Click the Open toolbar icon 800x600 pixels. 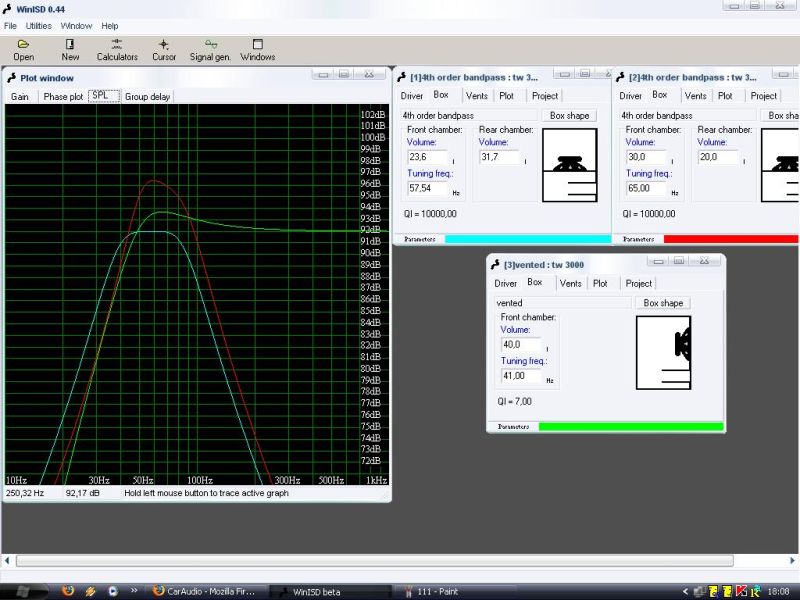click(x=23, y=50)
